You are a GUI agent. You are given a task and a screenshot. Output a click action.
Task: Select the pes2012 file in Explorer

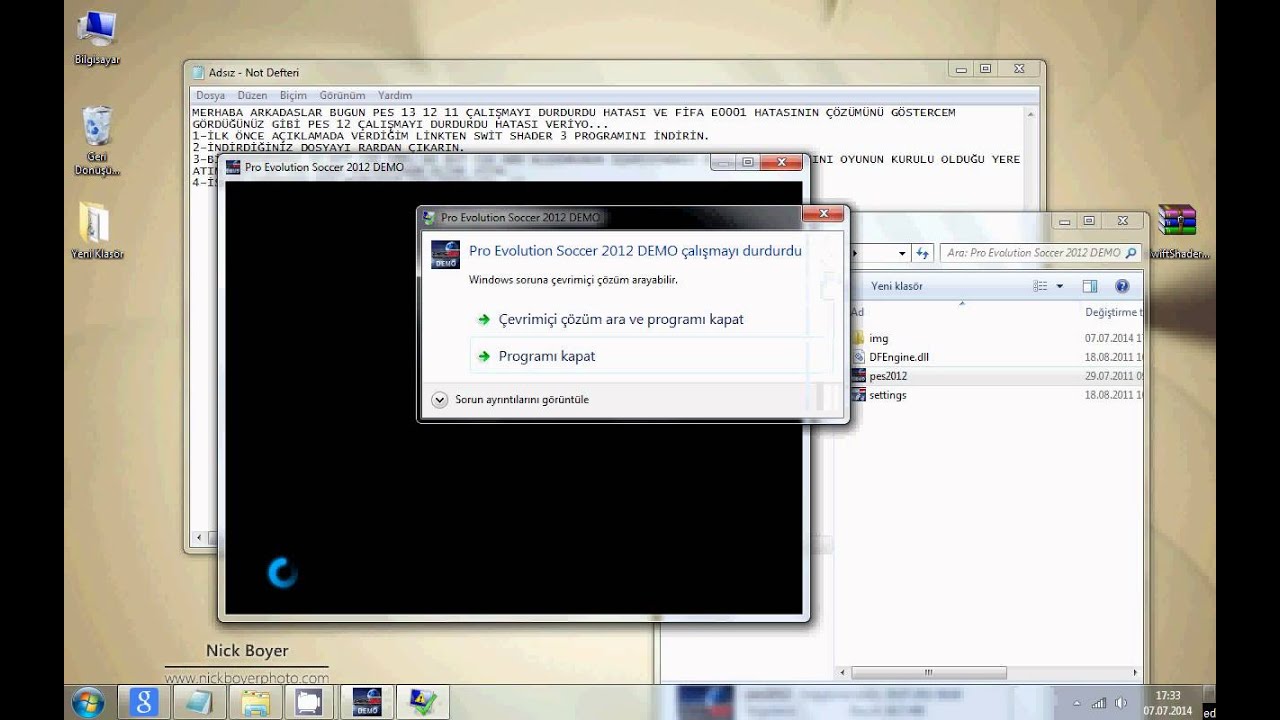tap(888, 376)
